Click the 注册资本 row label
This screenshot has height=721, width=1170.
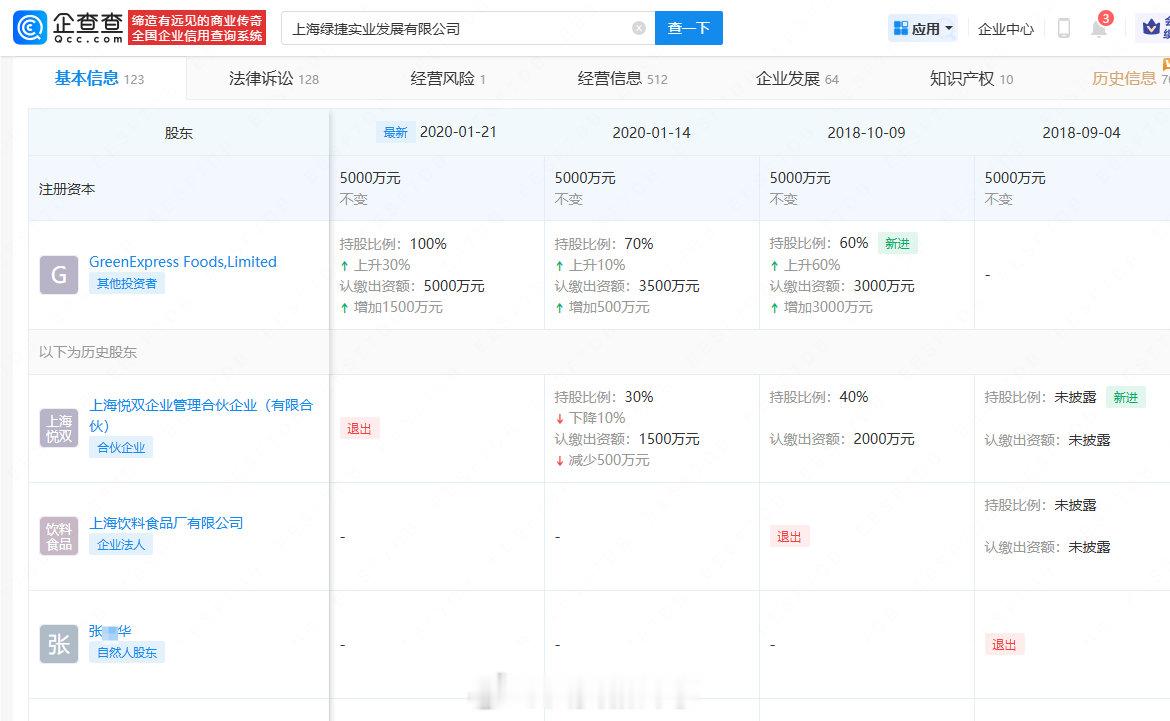coord(67,189)
